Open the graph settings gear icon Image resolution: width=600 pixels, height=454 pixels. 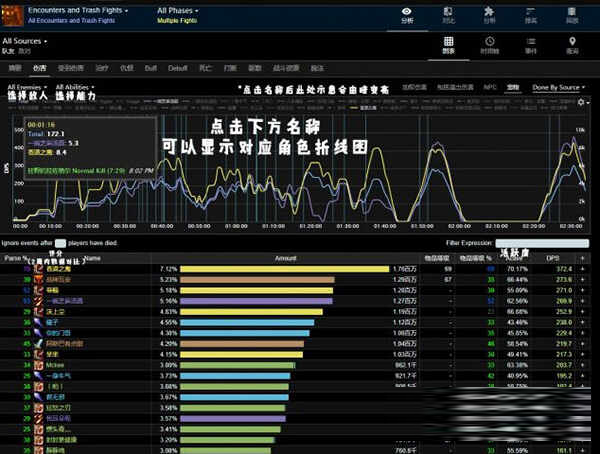point(581,102)
